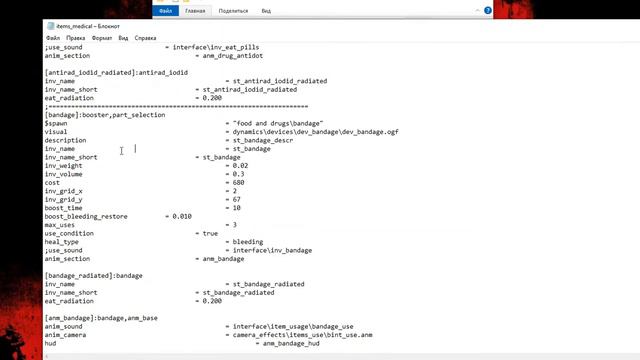The height and width of the screenshot is (360, 640).
Task: Switch to the Главная tab in Explorer
Action: pos(195,11)
